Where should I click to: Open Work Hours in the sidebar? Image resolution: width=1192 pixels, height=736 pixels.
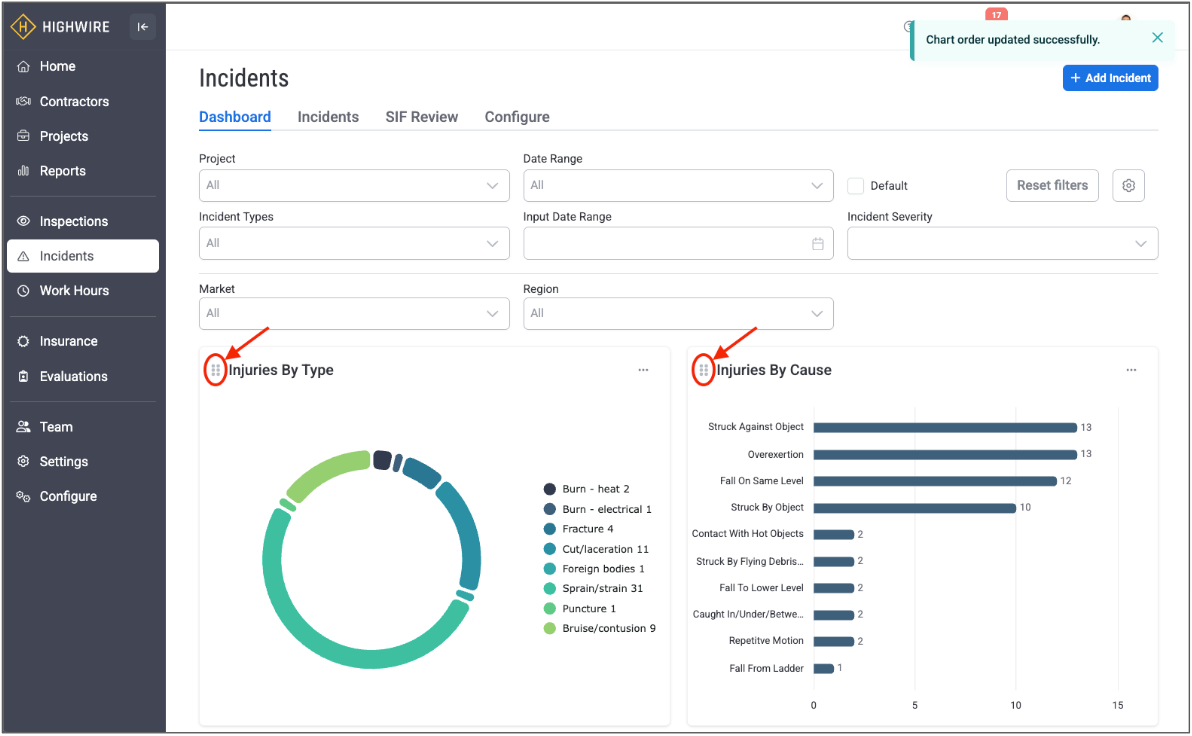pos(74,291)
